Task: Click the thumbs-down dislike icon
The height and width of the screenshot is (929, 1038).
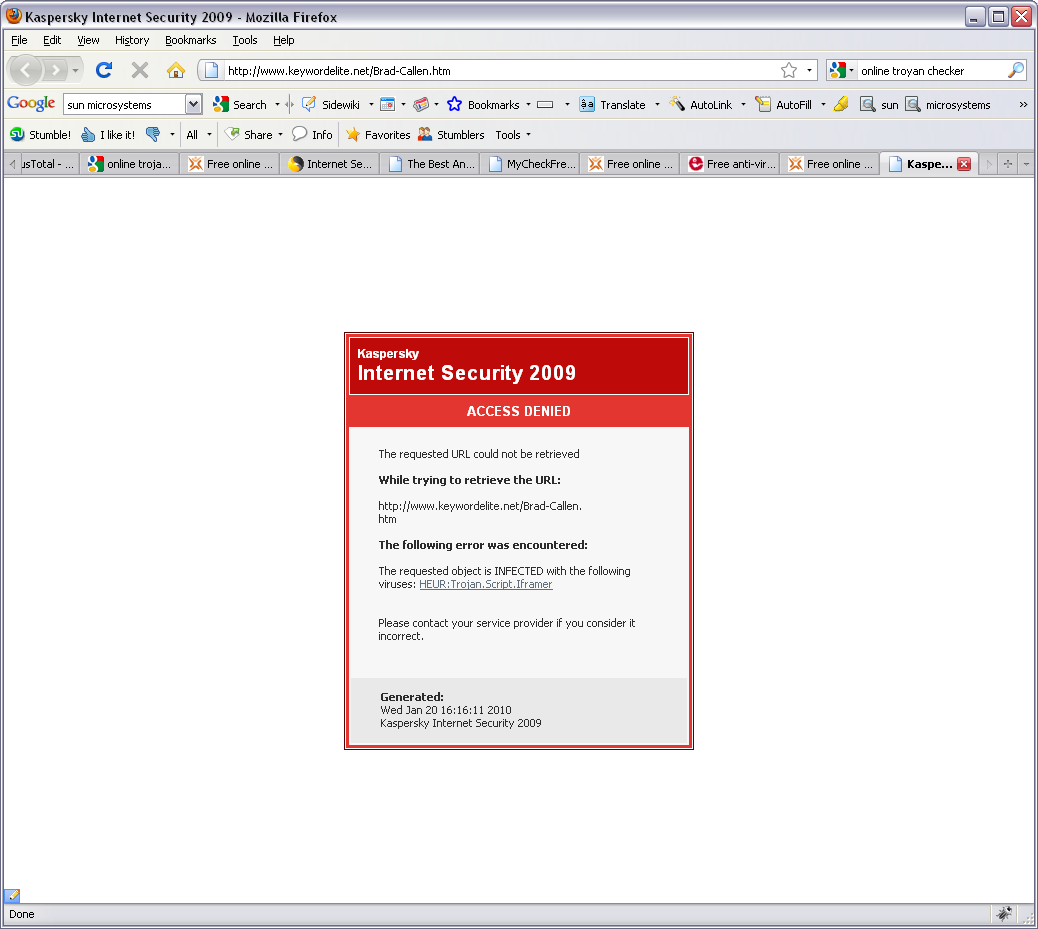Action: (153, 134)
